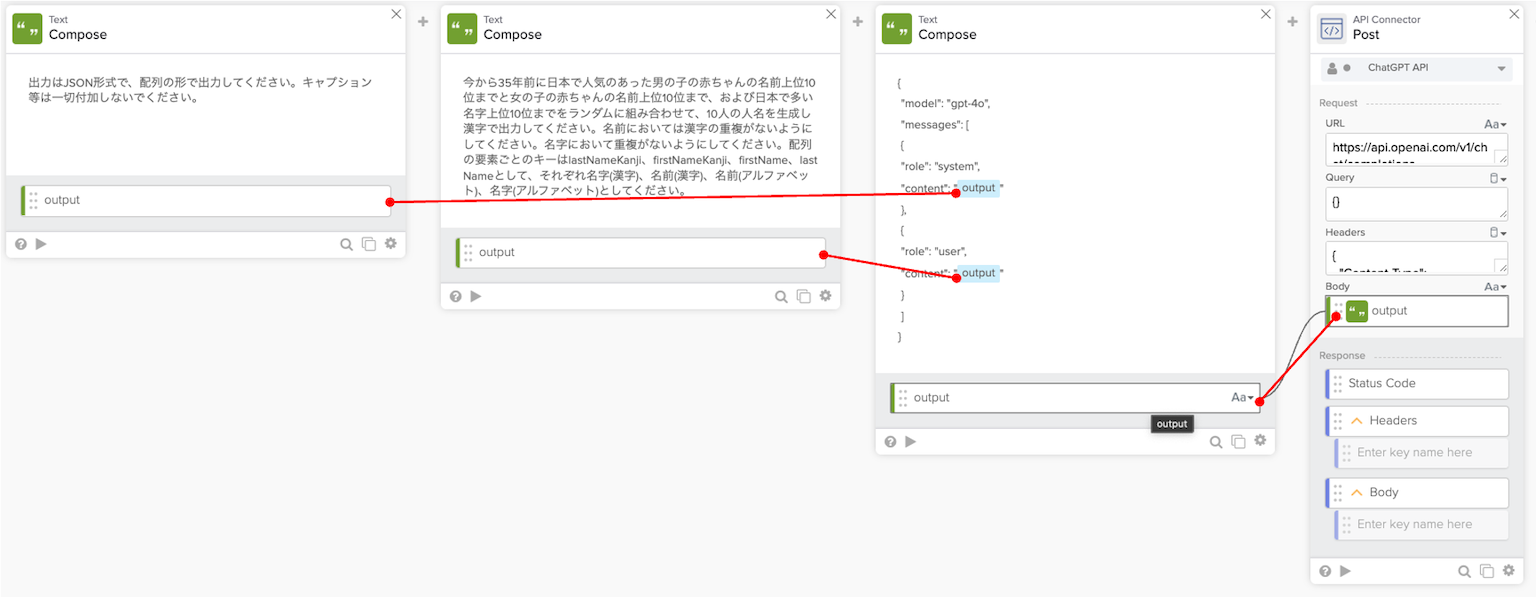Duplicate the gpt-4o JSON Compose card via copy icon
1536x597 pixels.
tap(1238, 441)
